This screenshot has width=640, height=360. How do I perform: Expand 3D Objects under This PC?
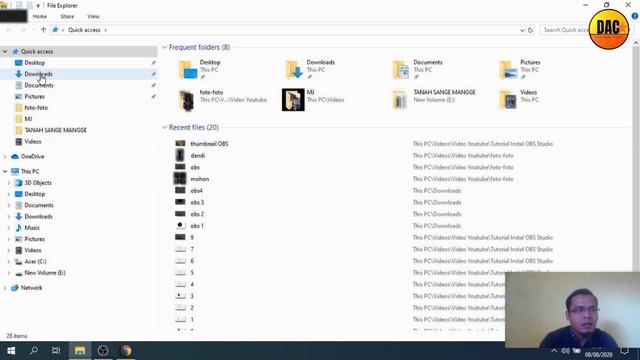coord(9,183)
